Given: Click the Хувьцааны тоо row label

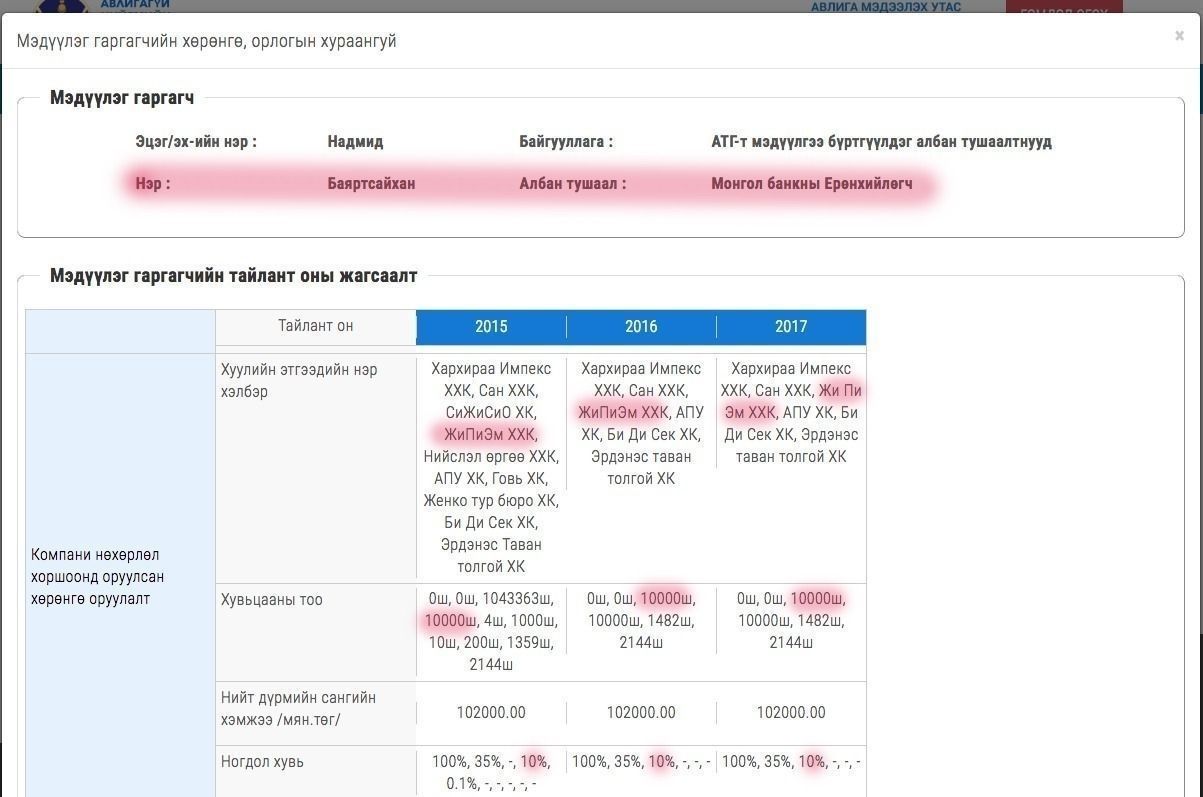Looking at the screenshot, I should (272, 600).
